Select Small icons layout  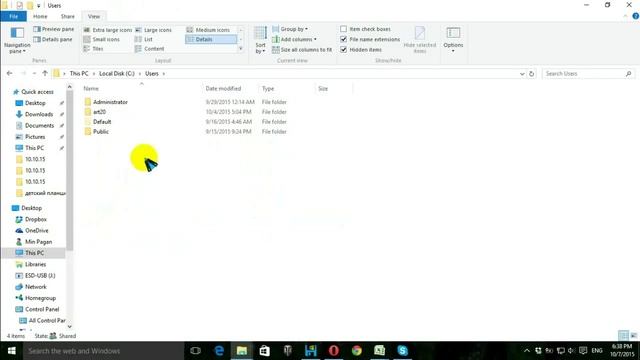pyautogui.click(x=102, y=39)
